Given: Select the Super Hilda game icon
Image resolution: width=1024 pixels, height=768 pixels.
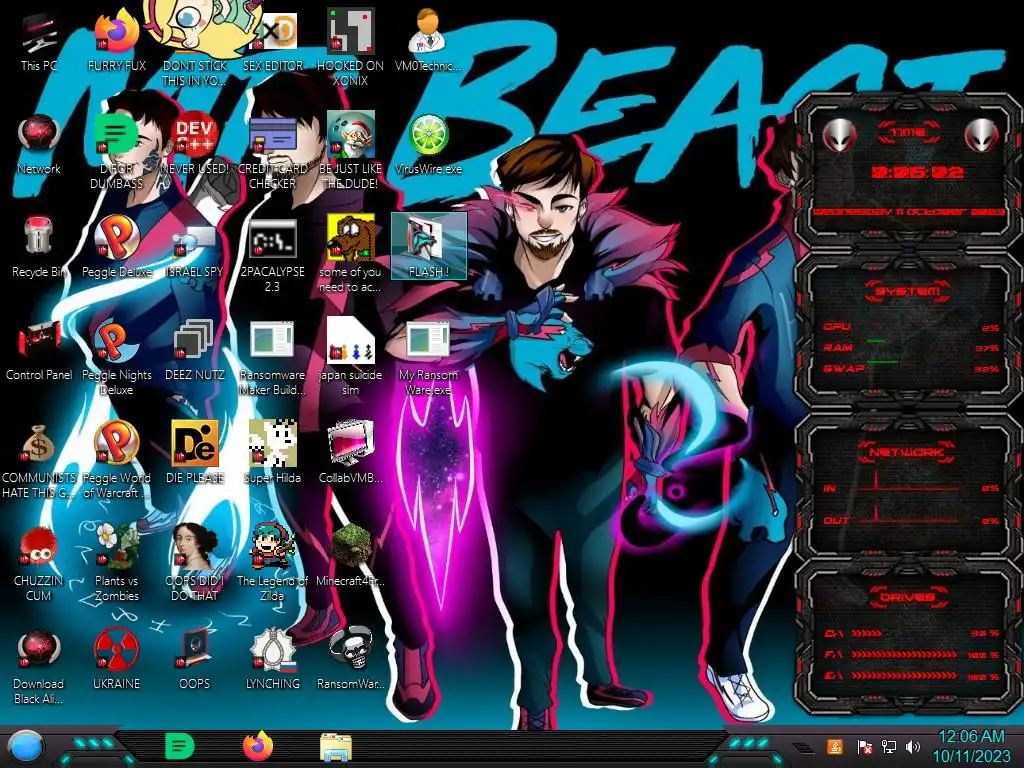Looking at the screenshot, I should click(272, 453).
